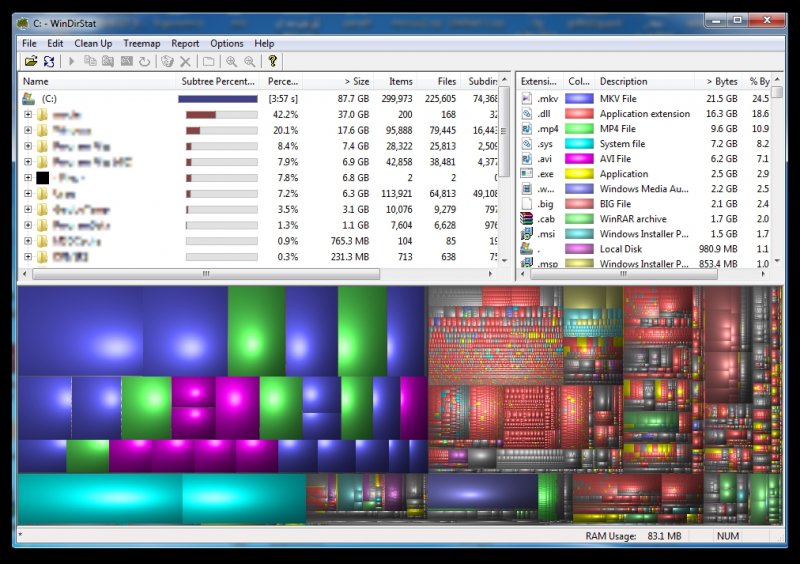Expand the folder sized 6.3 GB

coord(28,193)
